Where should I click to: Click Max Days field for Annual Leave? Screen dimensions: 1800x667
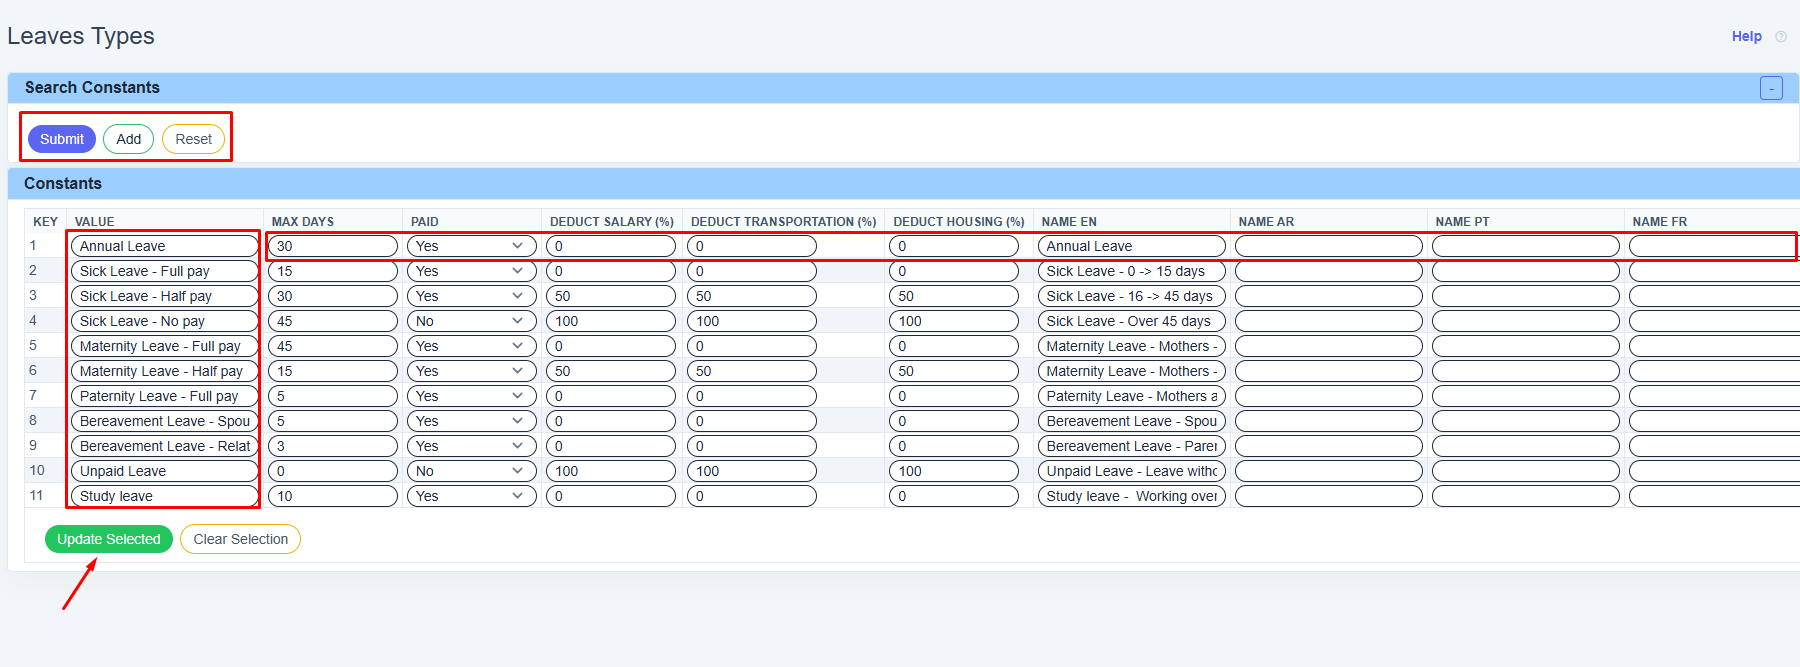click(333, 246)
